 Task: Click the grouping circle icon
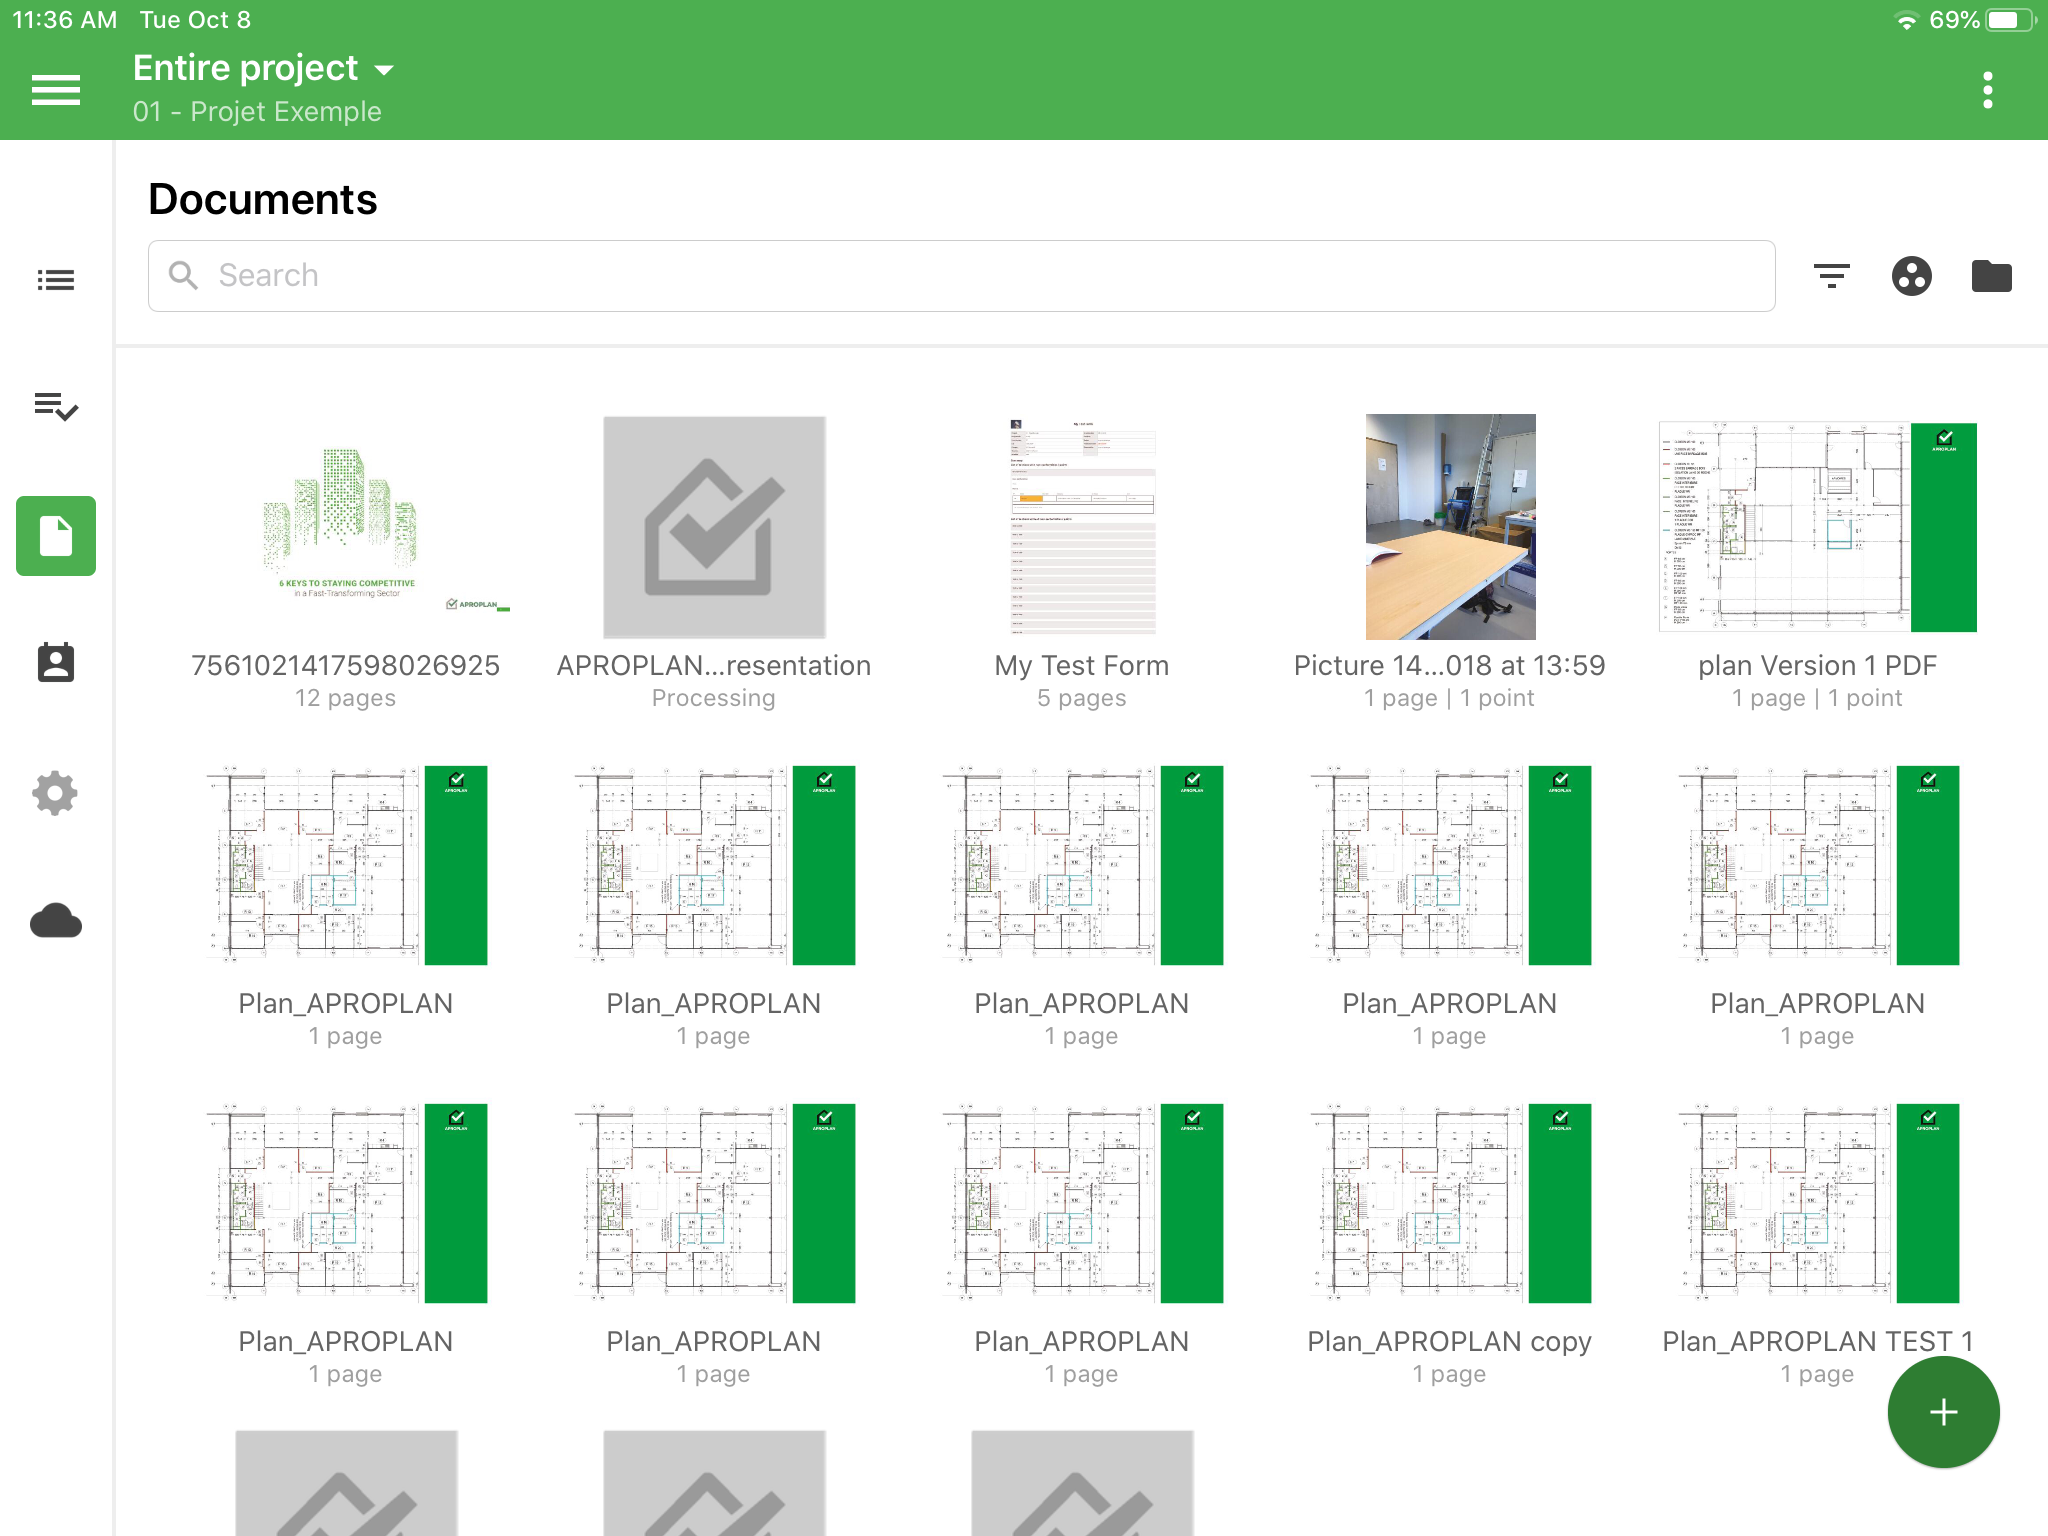1912,276
